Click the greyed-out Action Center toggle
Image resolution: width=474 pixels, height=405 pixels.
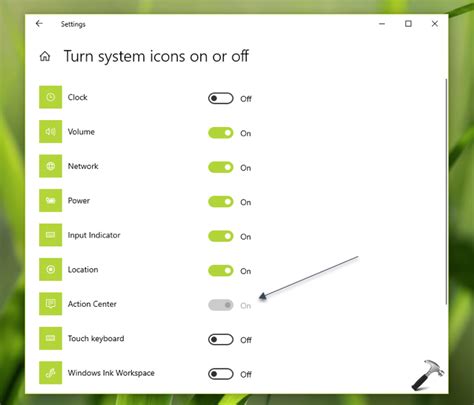221,305
